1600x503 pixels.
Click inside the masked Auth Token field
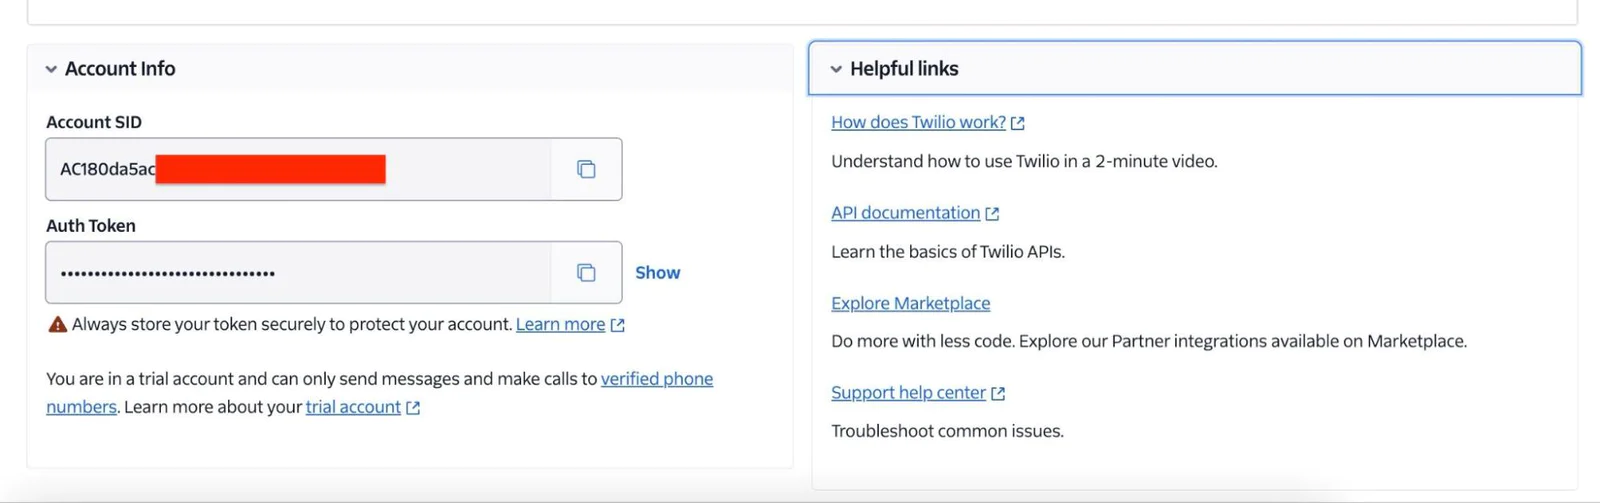(x=298, y=272)
